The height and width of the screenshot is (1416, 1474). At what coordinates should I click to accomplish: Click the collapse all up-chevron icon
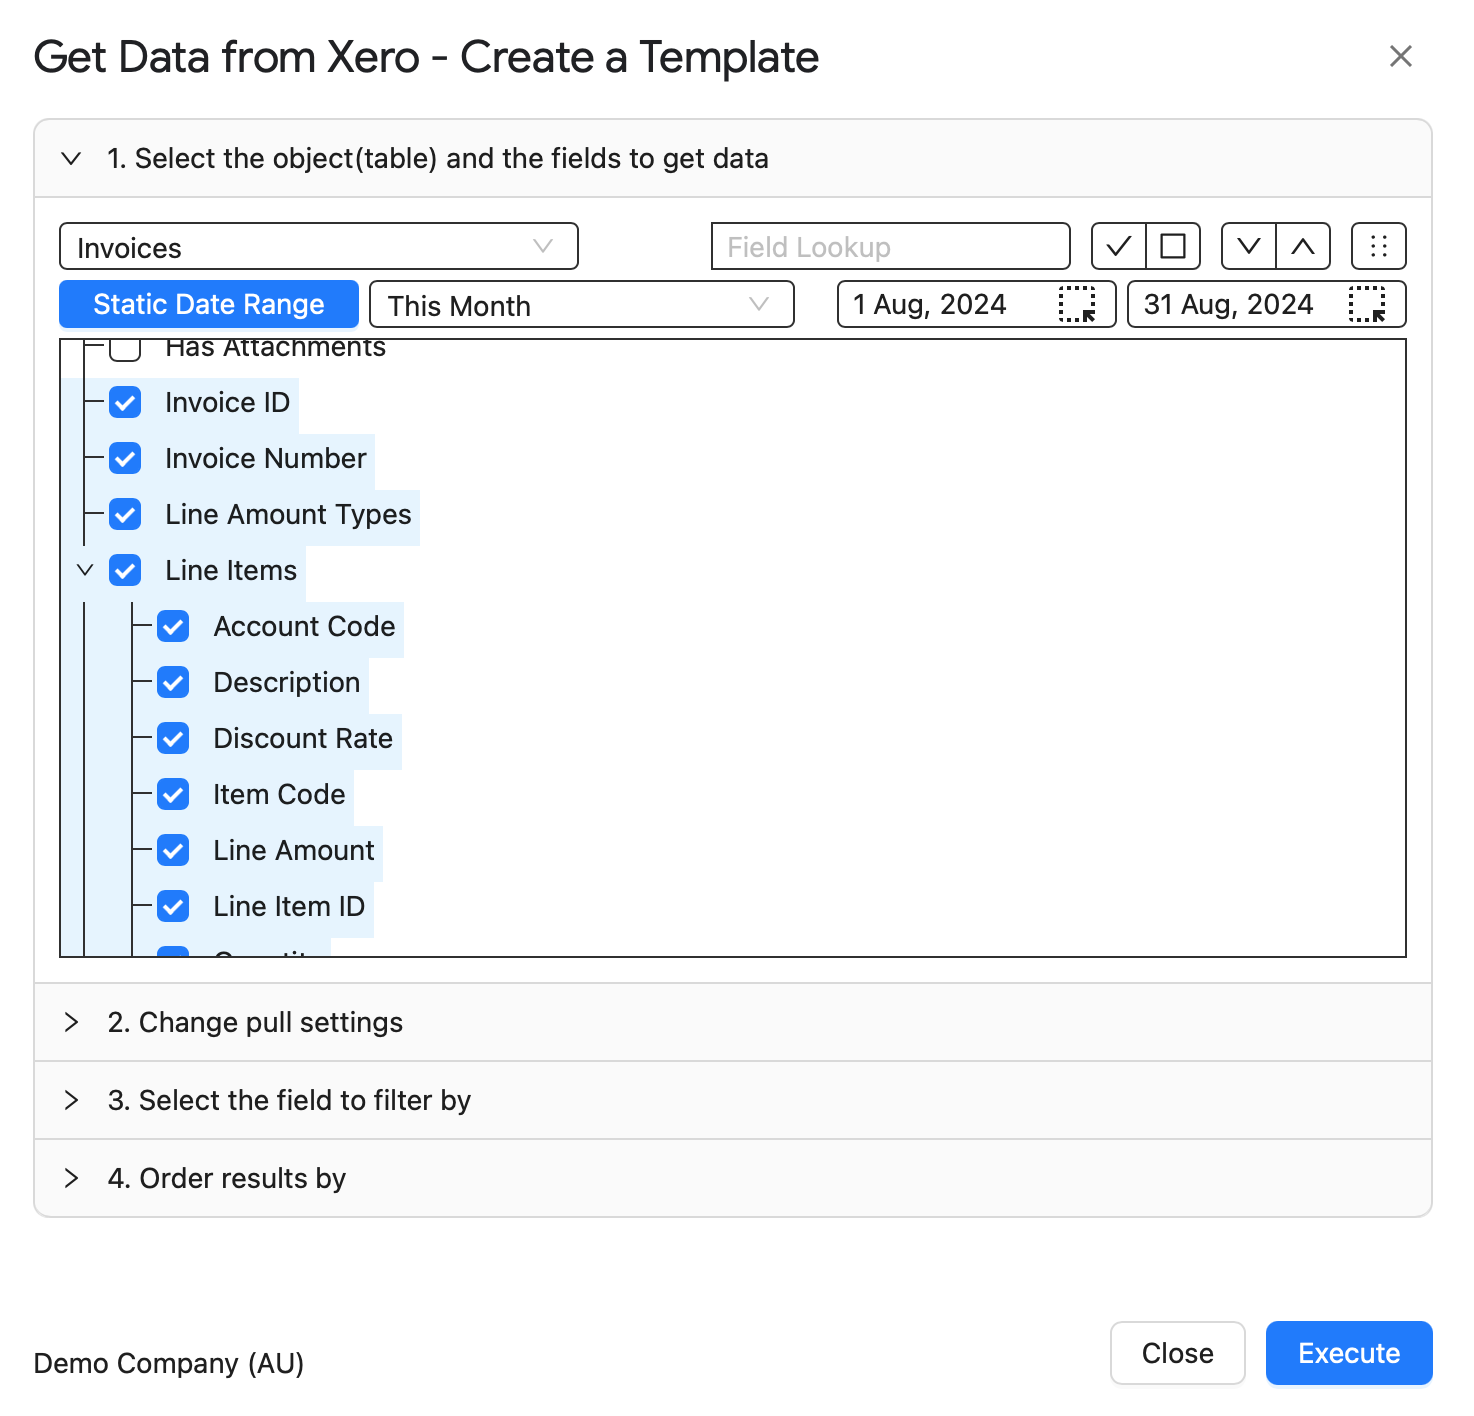click(1303, 246)
